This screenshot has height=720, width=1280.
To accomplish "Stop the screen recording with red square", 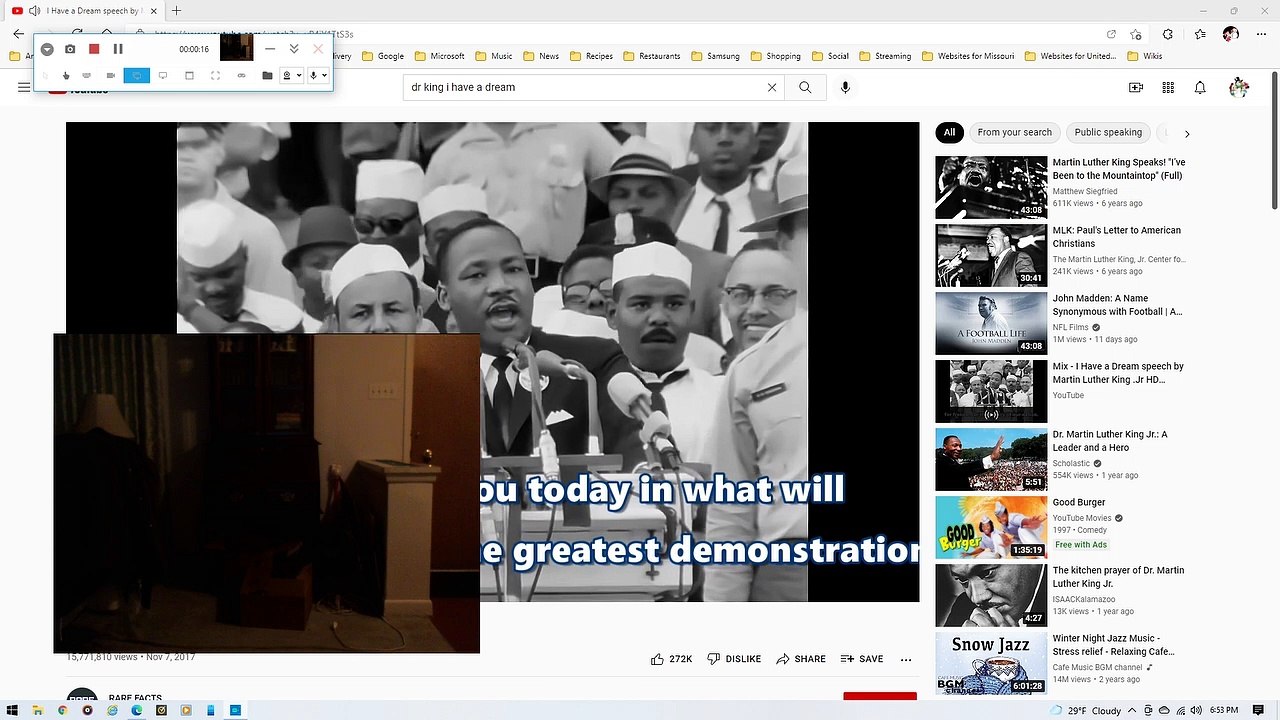I will (x=94, y=49).
